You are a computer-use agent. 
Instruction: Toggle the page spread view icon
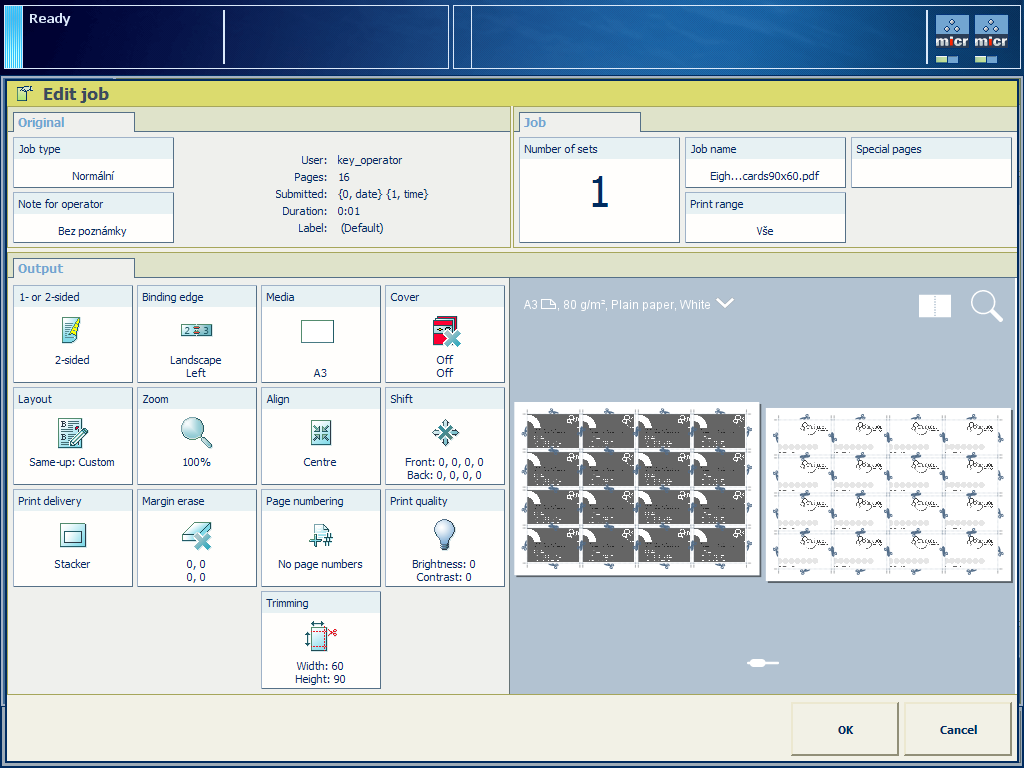tap(935, 306)
